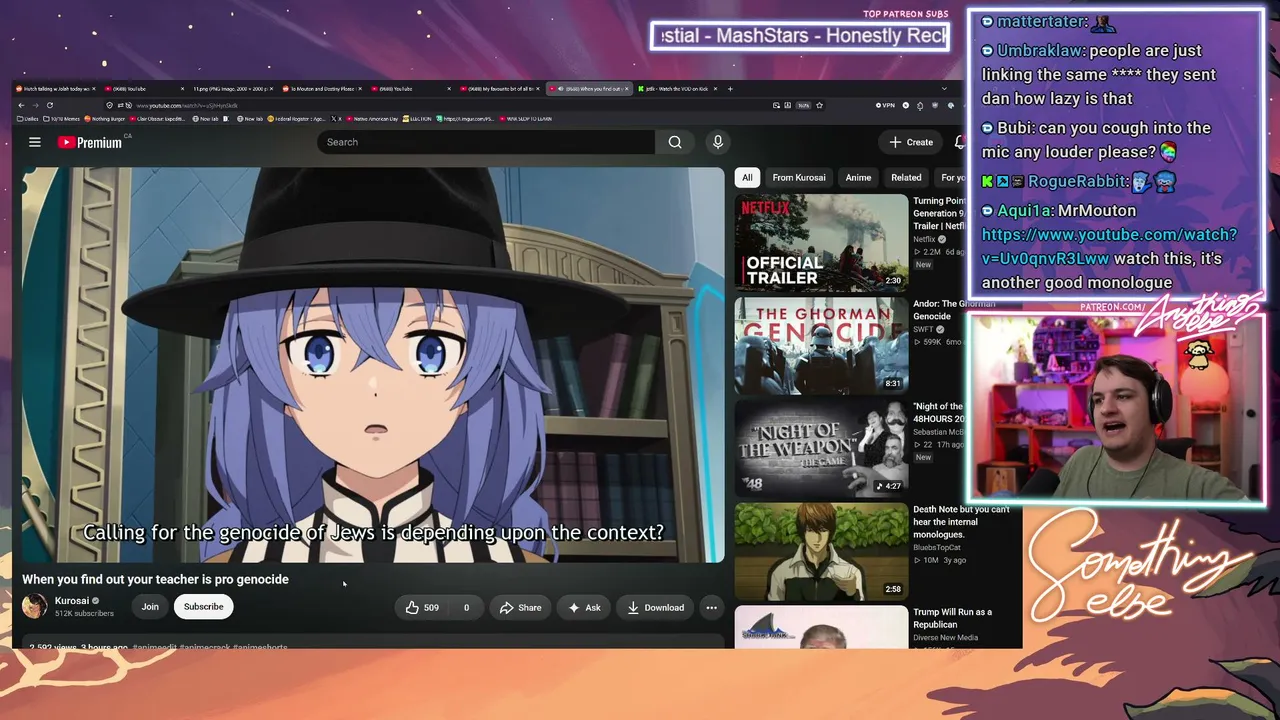Open Turning Point Netflix trailer thumbnail
The height and width of the screenshot is (720, 1280).
click(x=821, y=242)
